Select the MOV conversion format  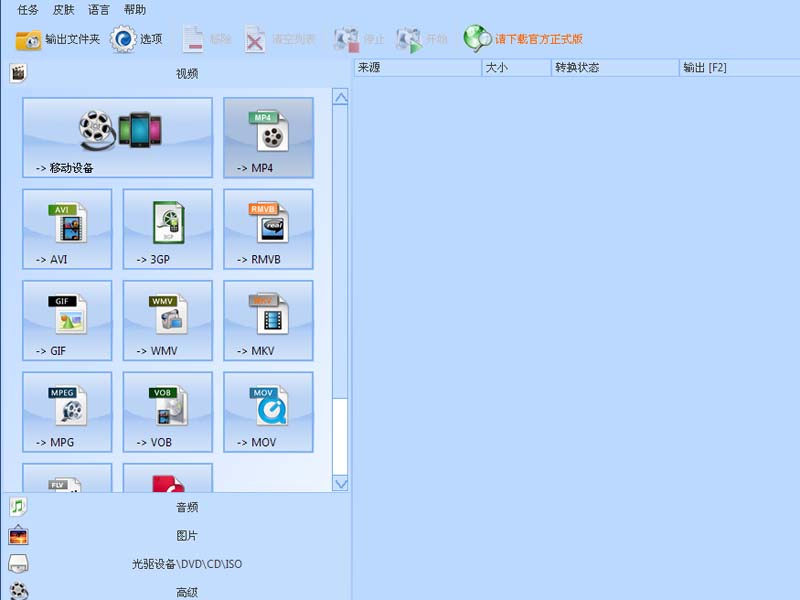tap(267, 411)
